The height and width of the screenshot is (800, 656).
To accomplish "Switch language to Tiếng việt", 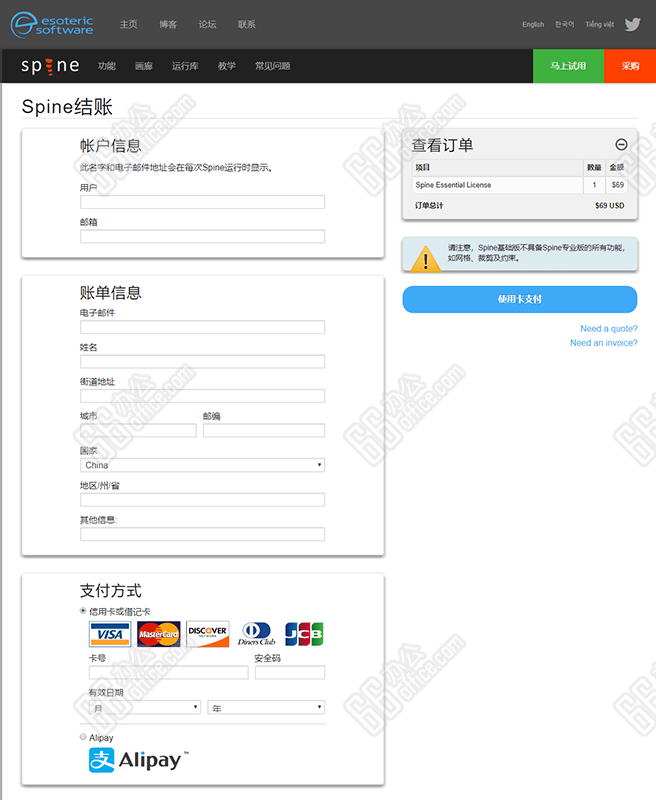I will (599, 24).
